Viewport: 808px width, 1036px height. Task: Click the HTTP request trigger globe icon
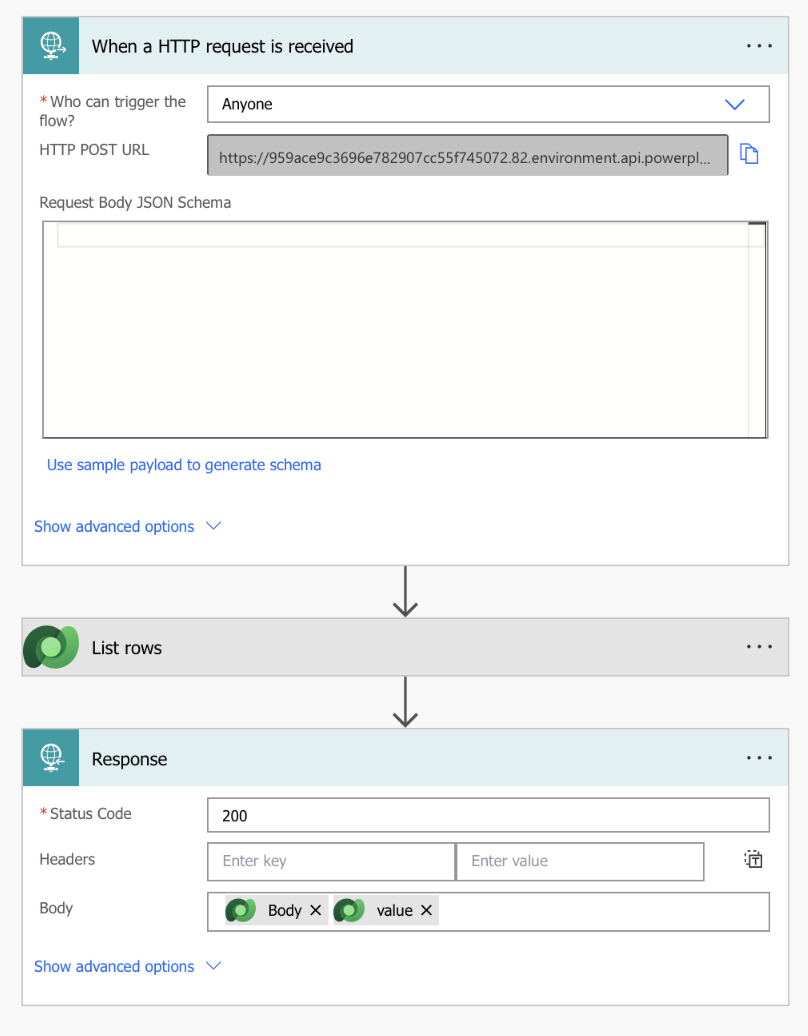[52, 46]
